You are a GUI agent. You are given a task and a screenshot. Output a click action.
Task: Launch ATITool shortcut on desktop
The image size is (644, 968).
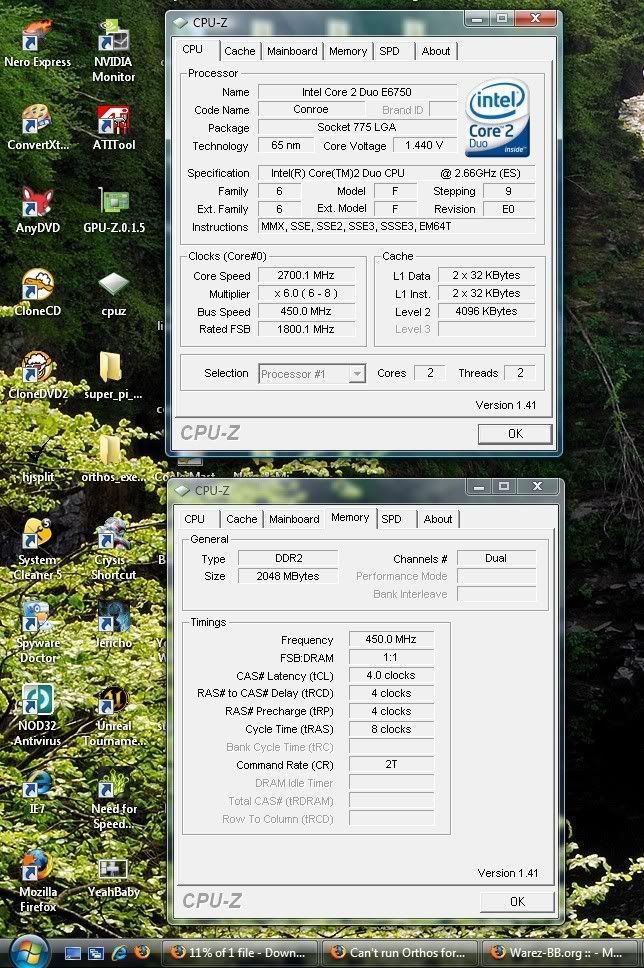click(114, 127)
